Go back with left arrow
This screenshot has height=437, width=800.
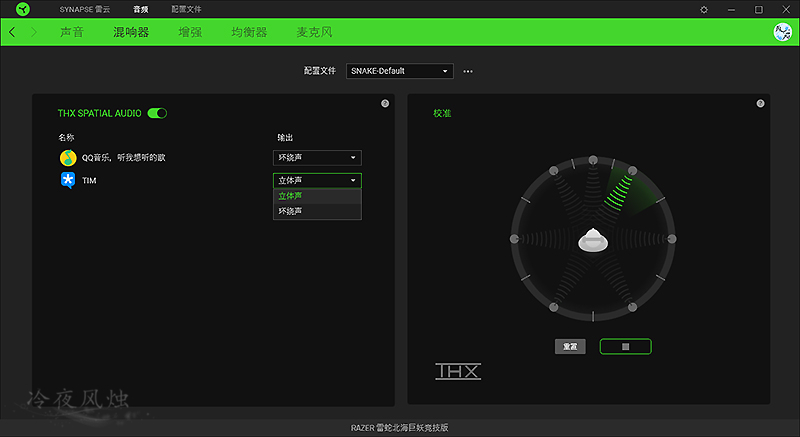(12, 32)
